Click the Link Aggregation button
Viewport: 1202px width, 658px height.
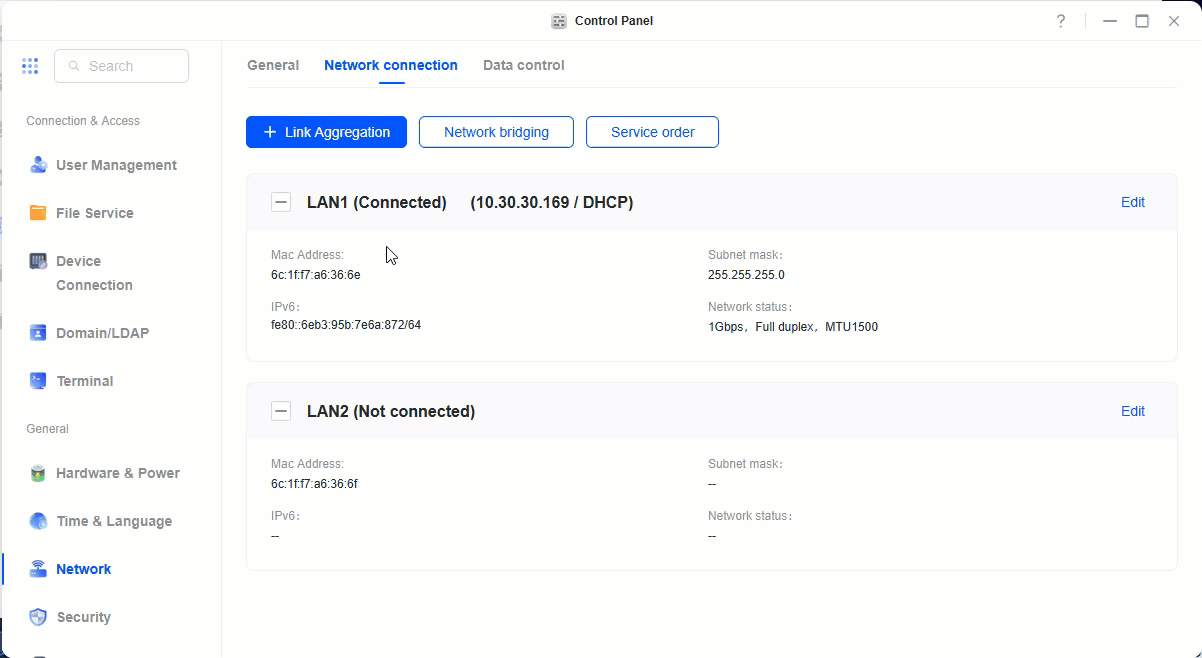click(326, 131)
